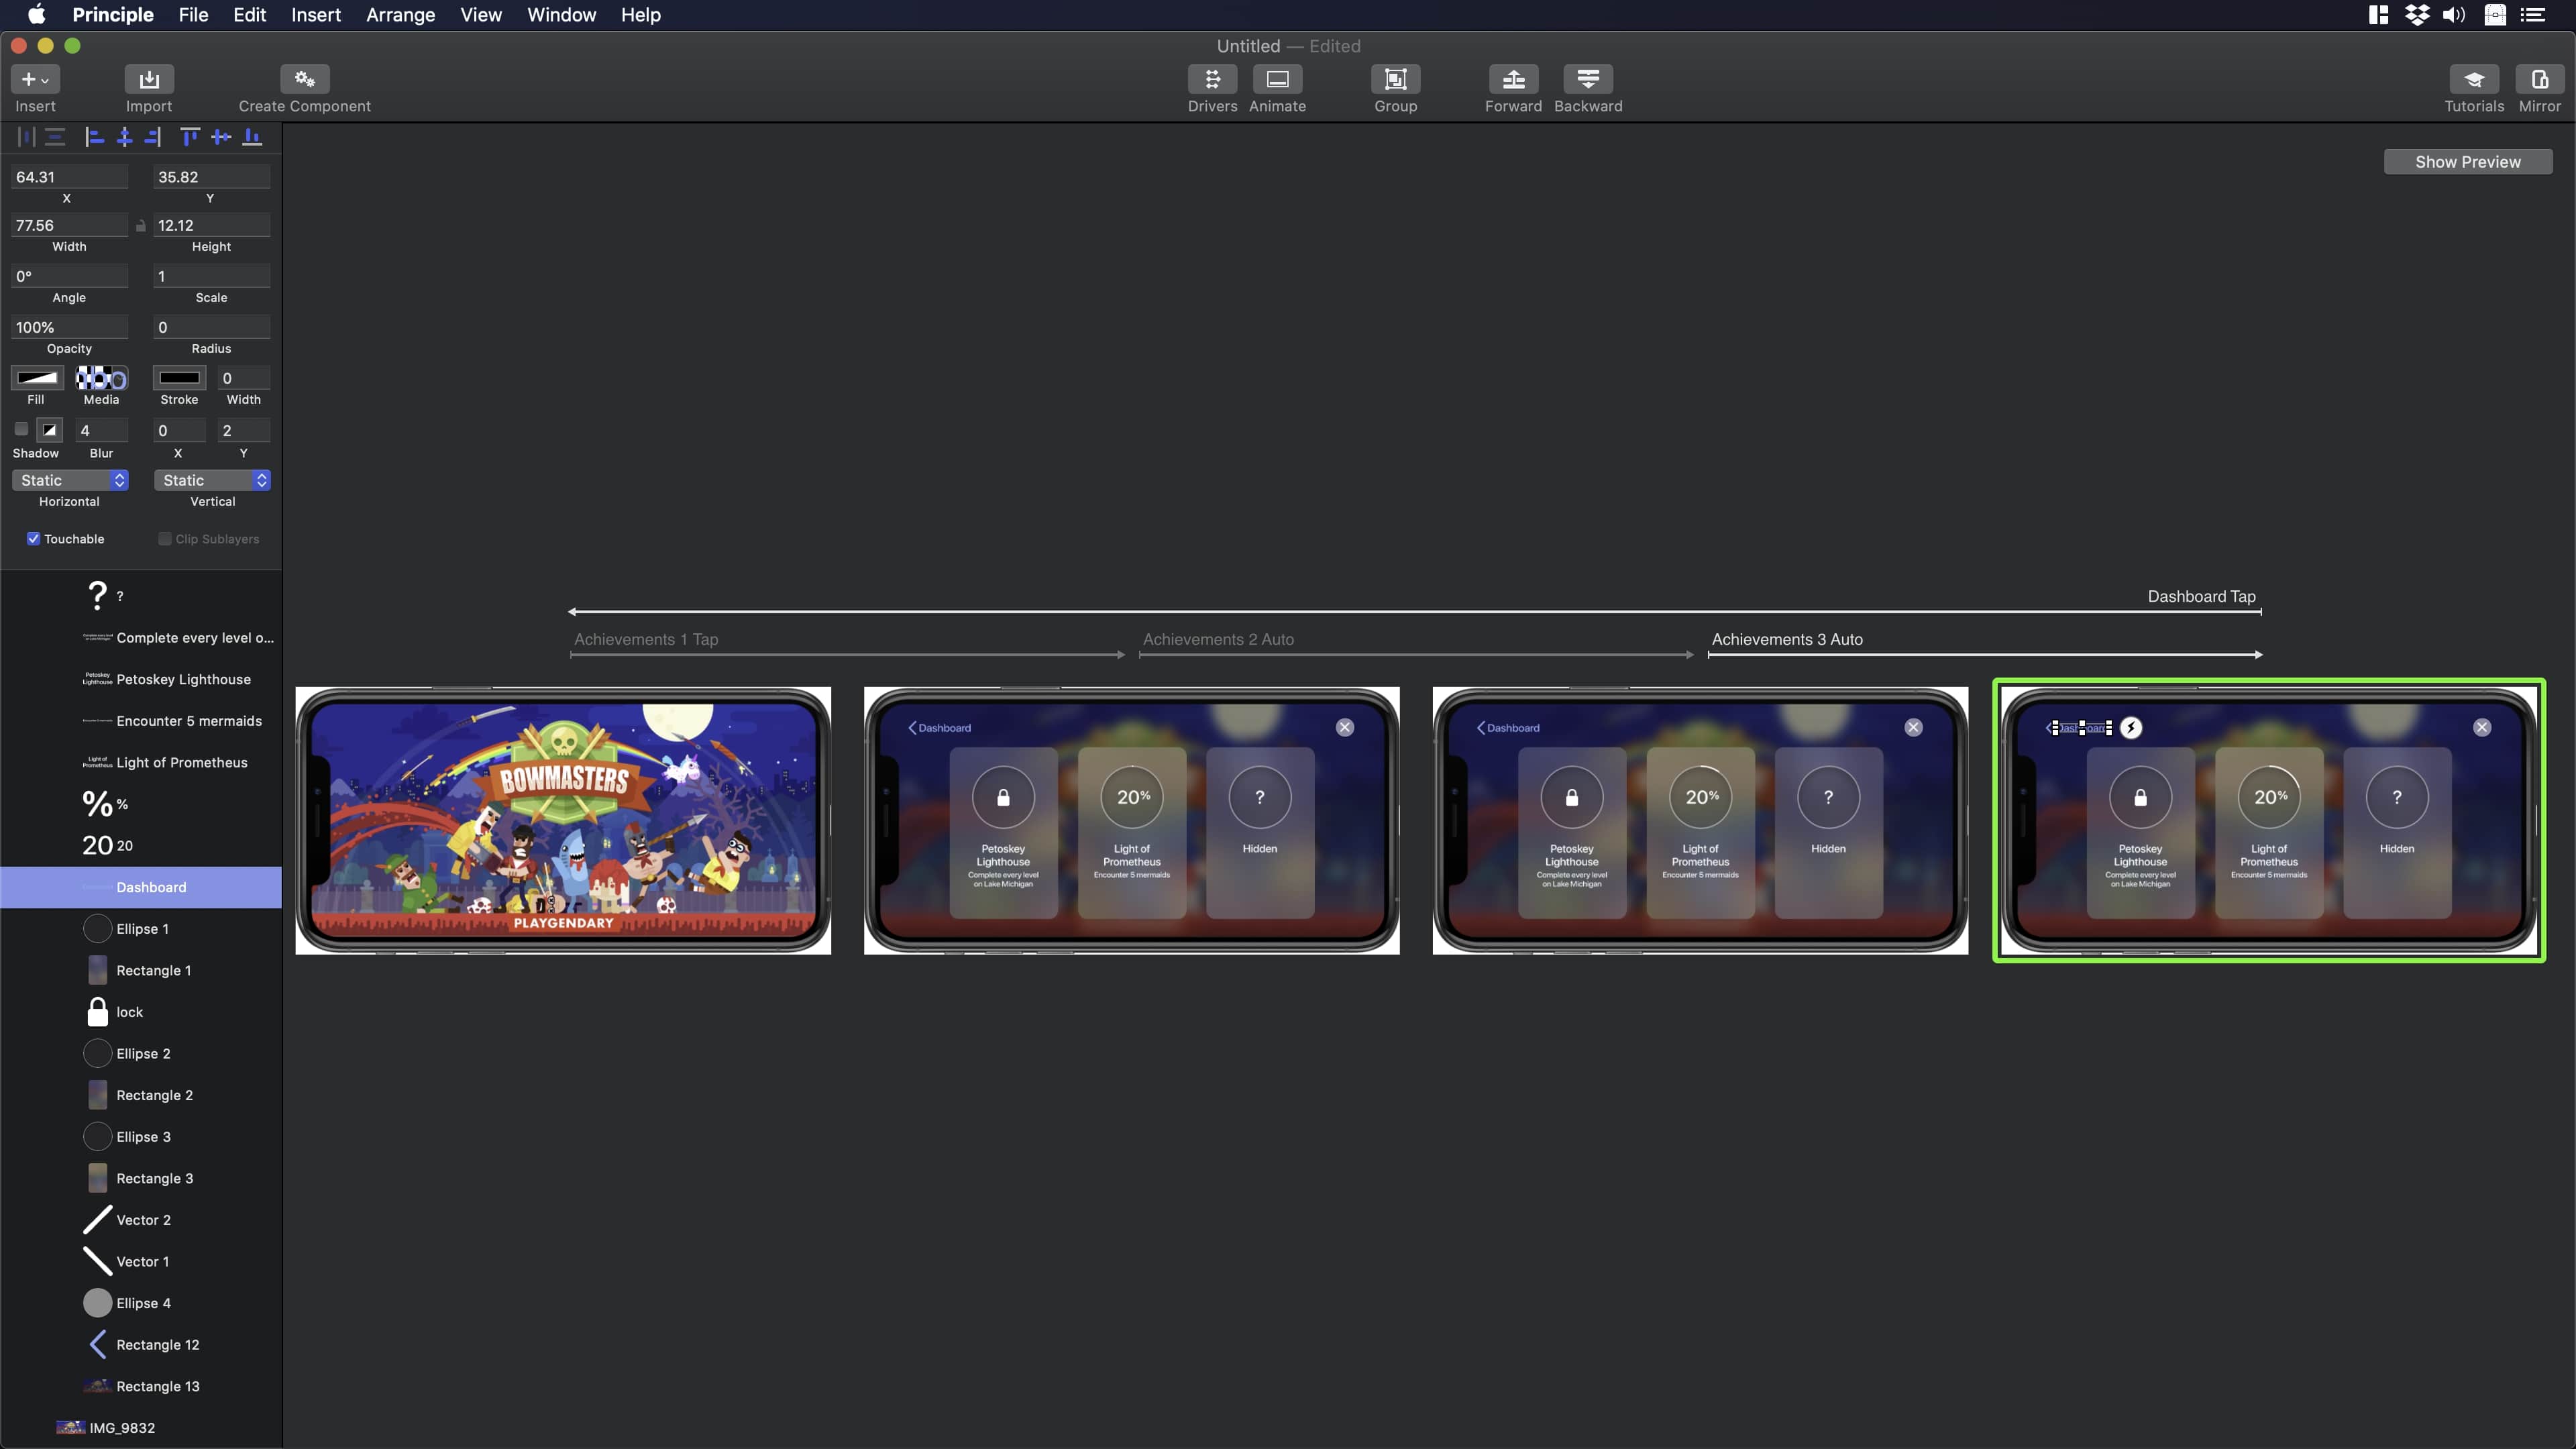Toggle width-height aspect ratio lock
The height and width of the screenshot is (1449, 2576).
[x=141, y=226]
